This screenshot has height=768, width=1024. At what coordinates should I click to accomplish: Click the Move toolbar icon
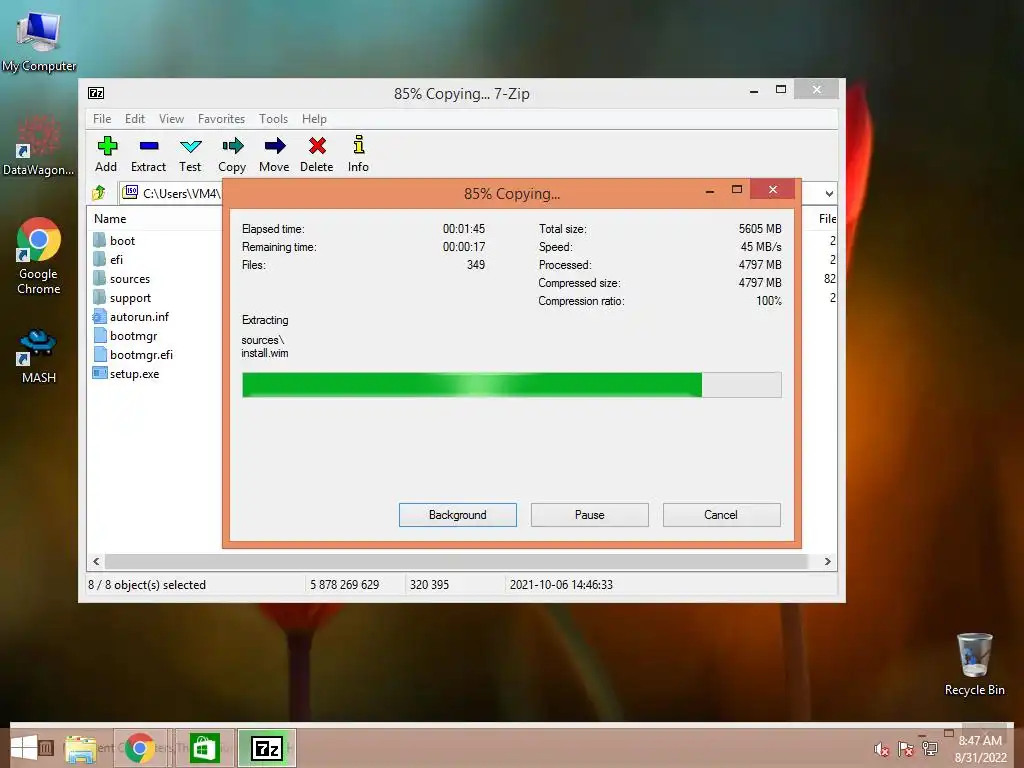274,154
